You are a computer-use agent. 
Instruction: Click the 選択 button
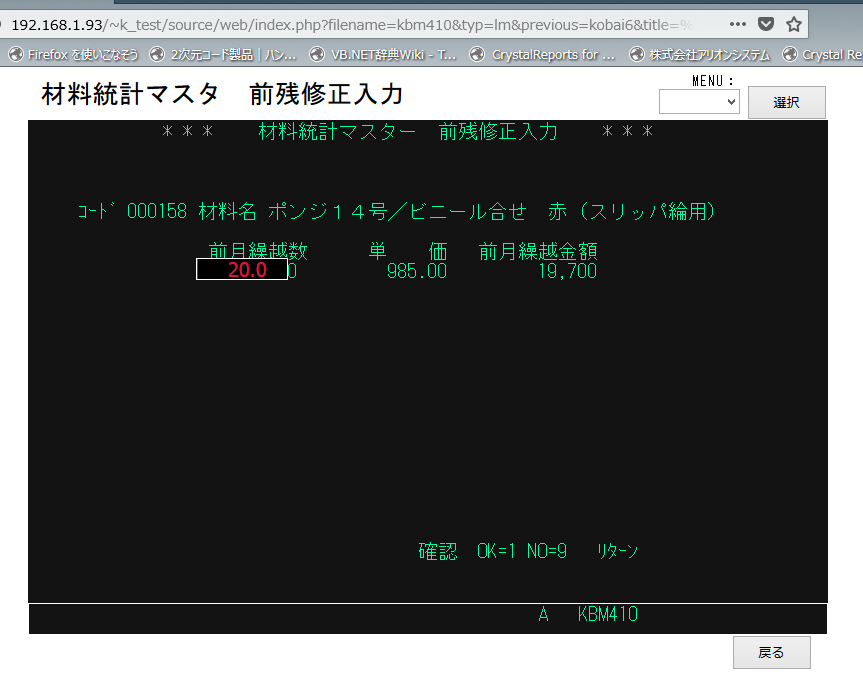tap(786, 102)
